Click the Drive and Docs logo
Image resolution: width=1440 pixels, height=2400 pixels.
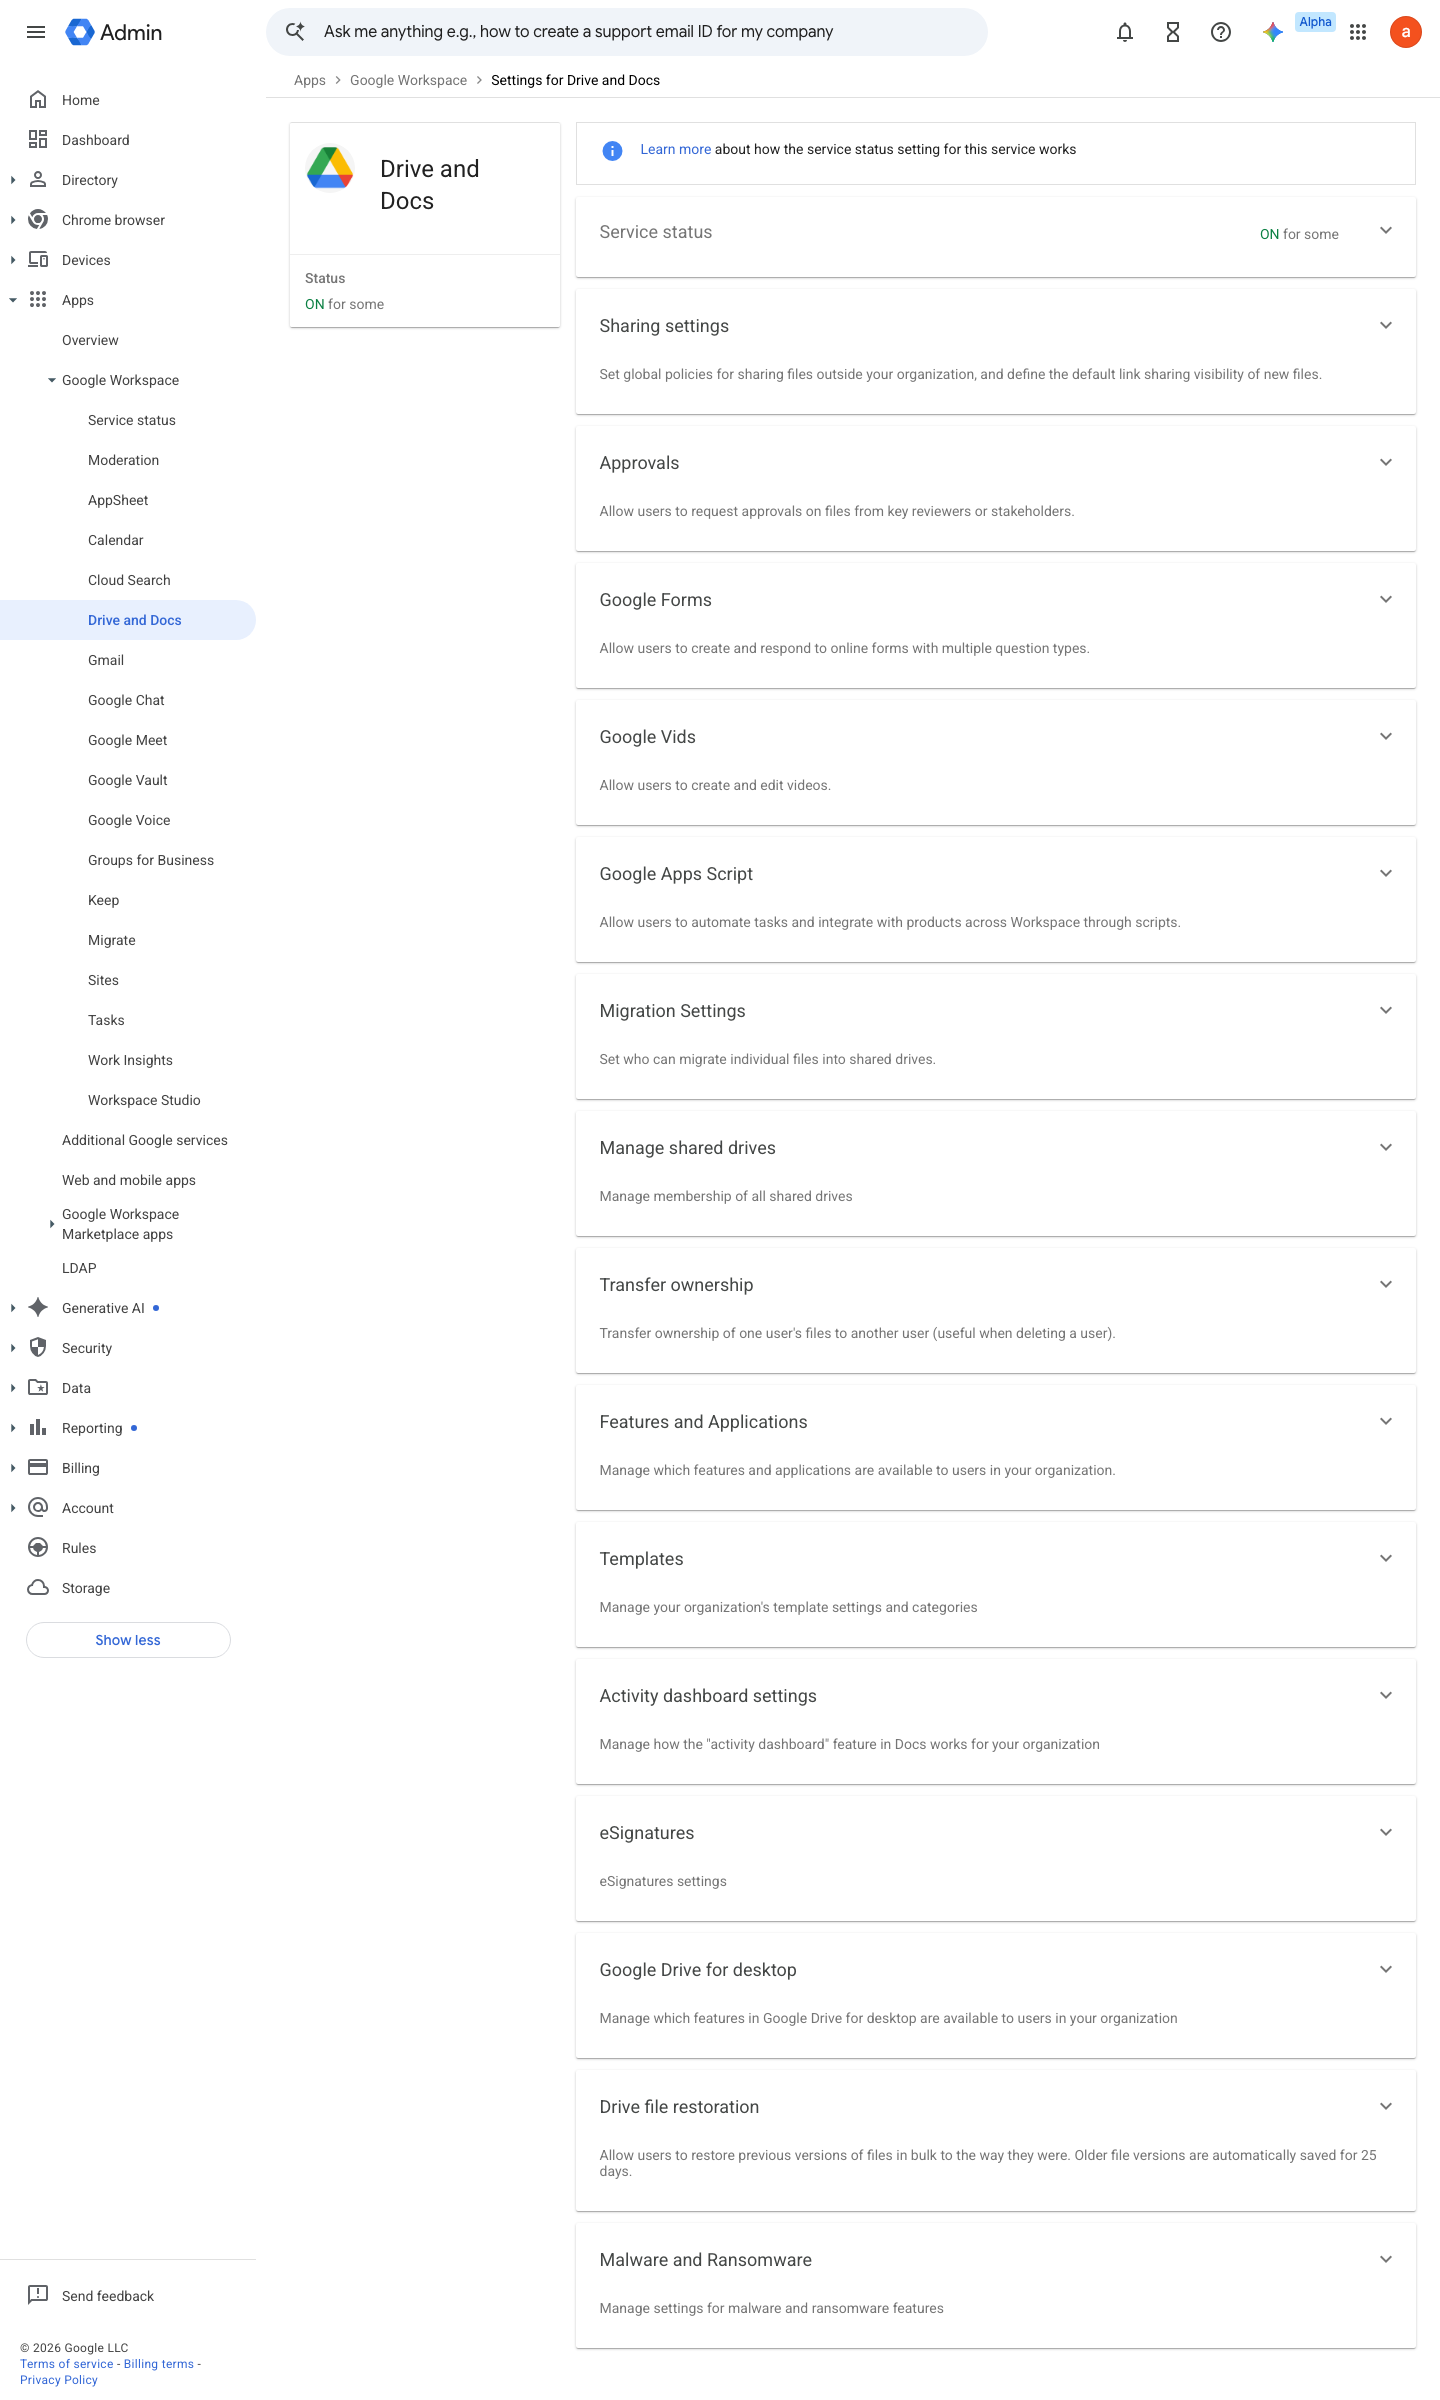point(330,168)
